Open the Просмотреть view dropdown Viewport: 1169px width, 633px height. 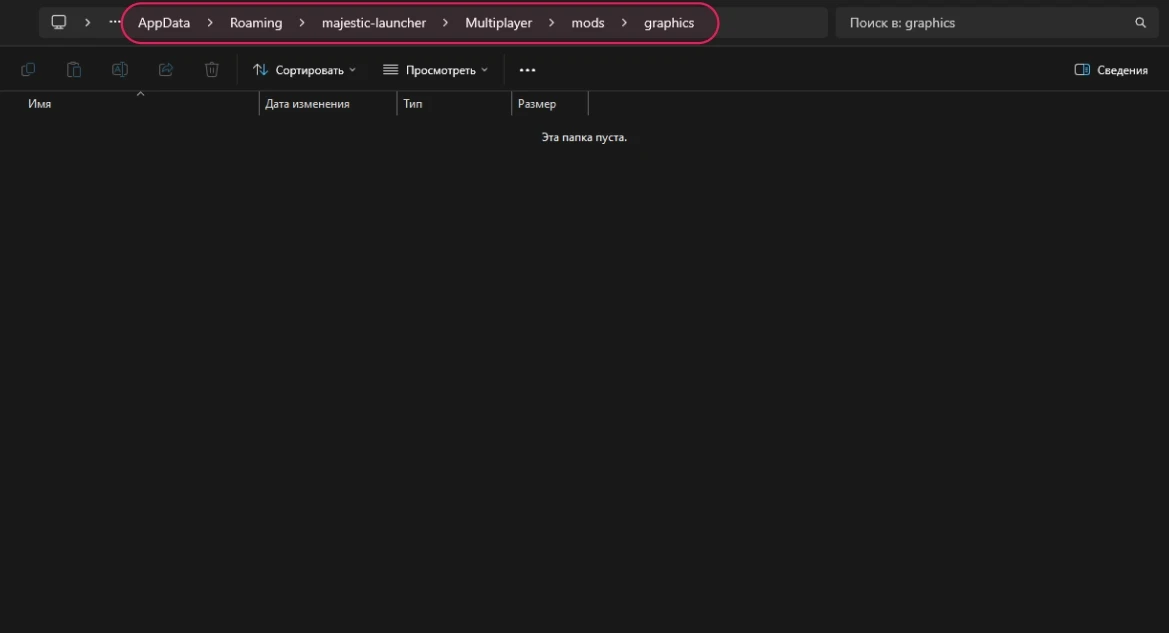point(436,70)
